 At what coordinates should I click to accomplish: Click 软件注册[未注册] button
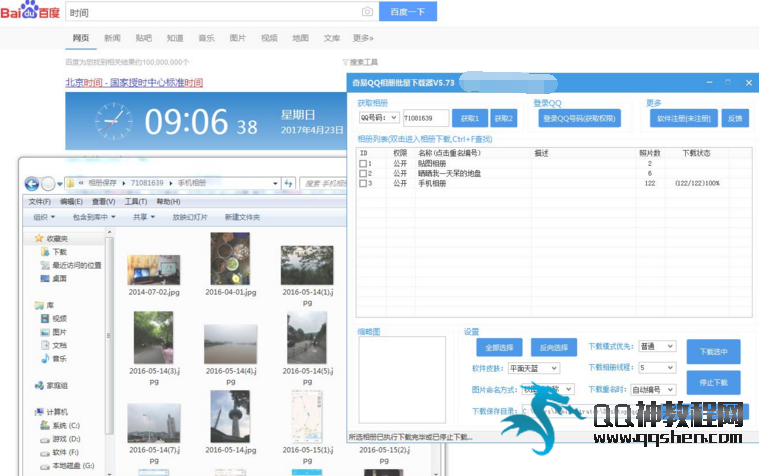(683, 118)
